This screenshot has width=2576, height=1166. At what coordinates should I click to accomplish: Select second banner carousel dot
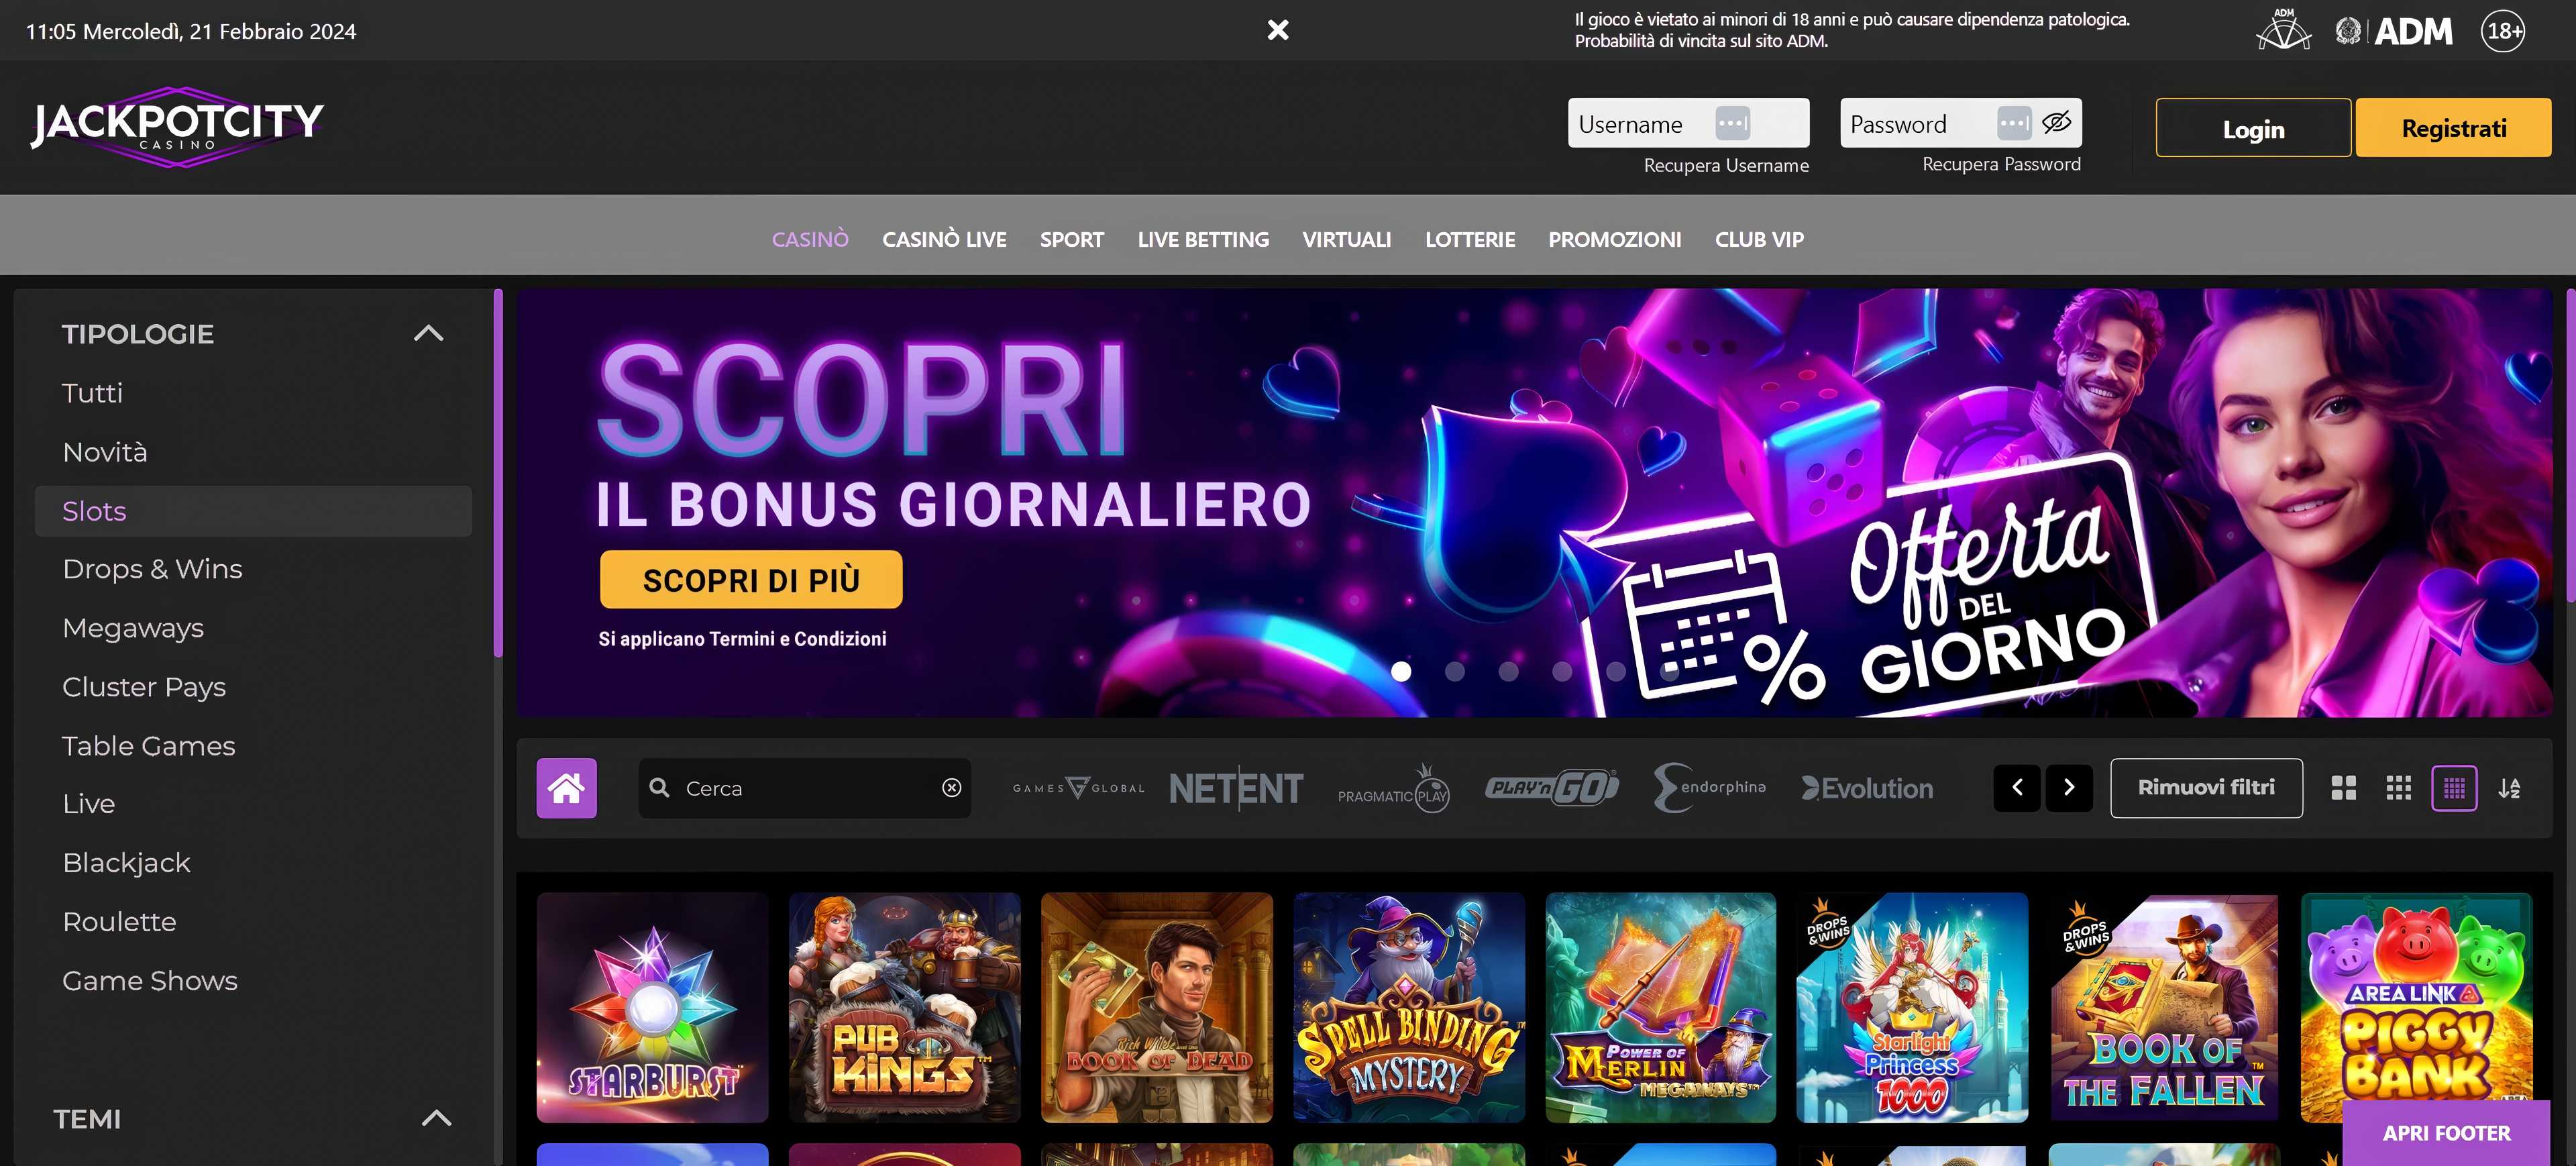coord(1455,672)
